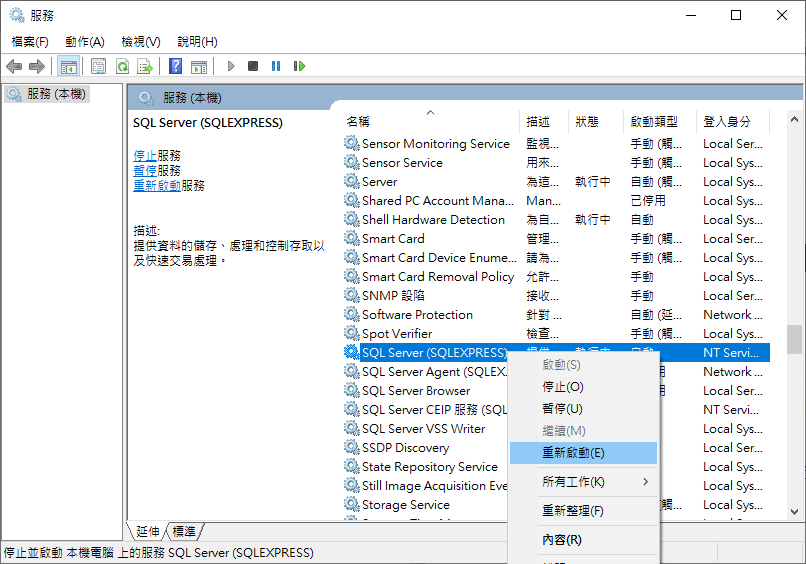806x564 pixels.
Task: Click the vertical scrollbar thumb
Action: tap(794, 339)
